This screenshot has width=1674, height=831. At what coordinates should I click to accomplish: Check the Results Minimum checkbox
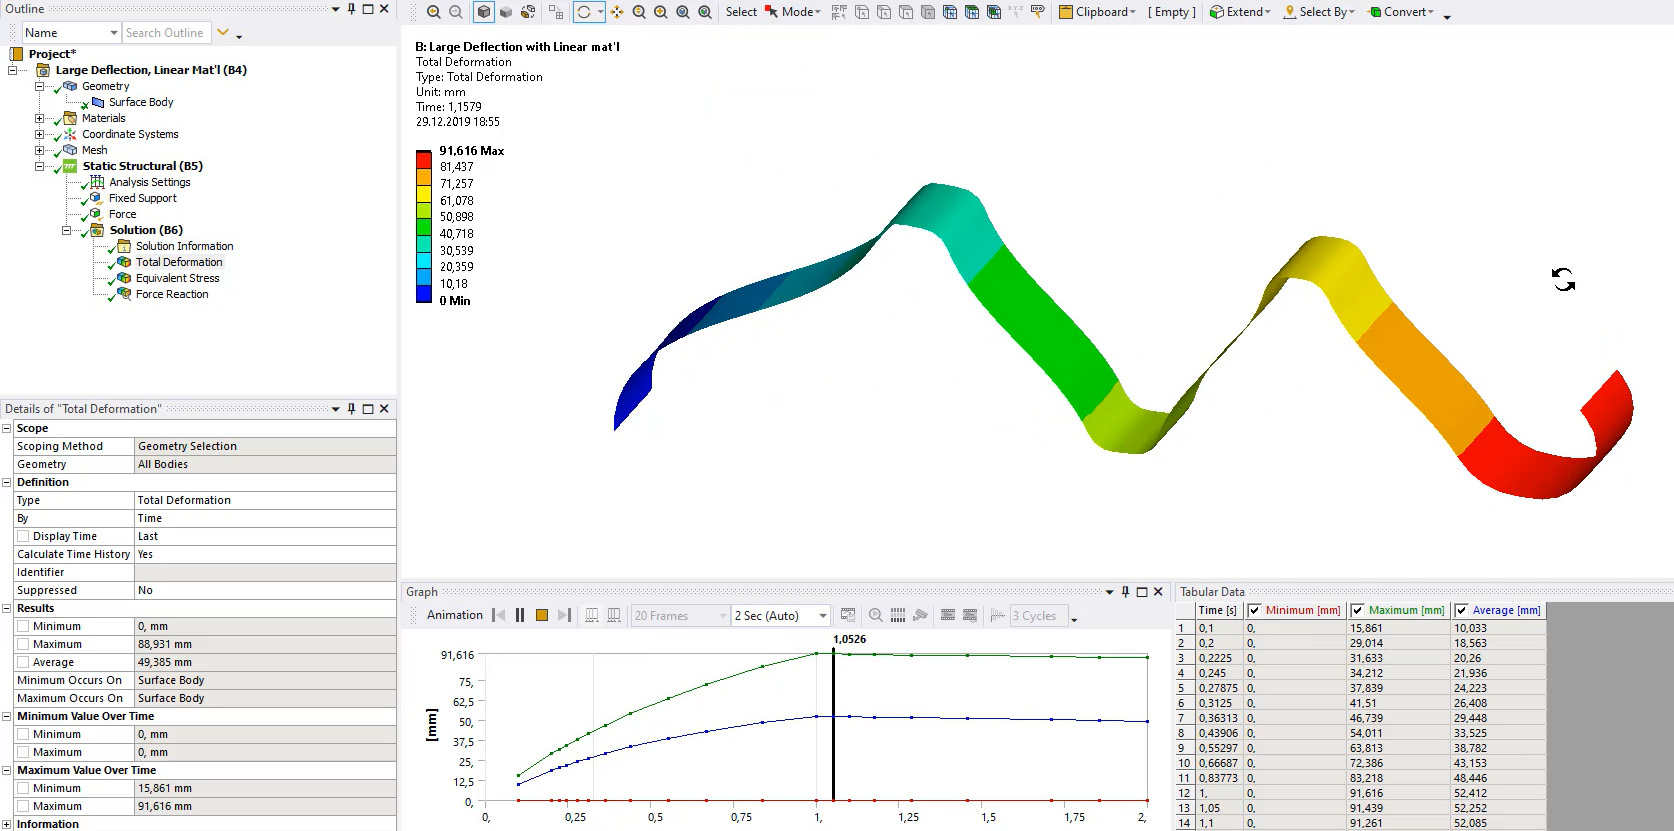click(x=23, y=626)
